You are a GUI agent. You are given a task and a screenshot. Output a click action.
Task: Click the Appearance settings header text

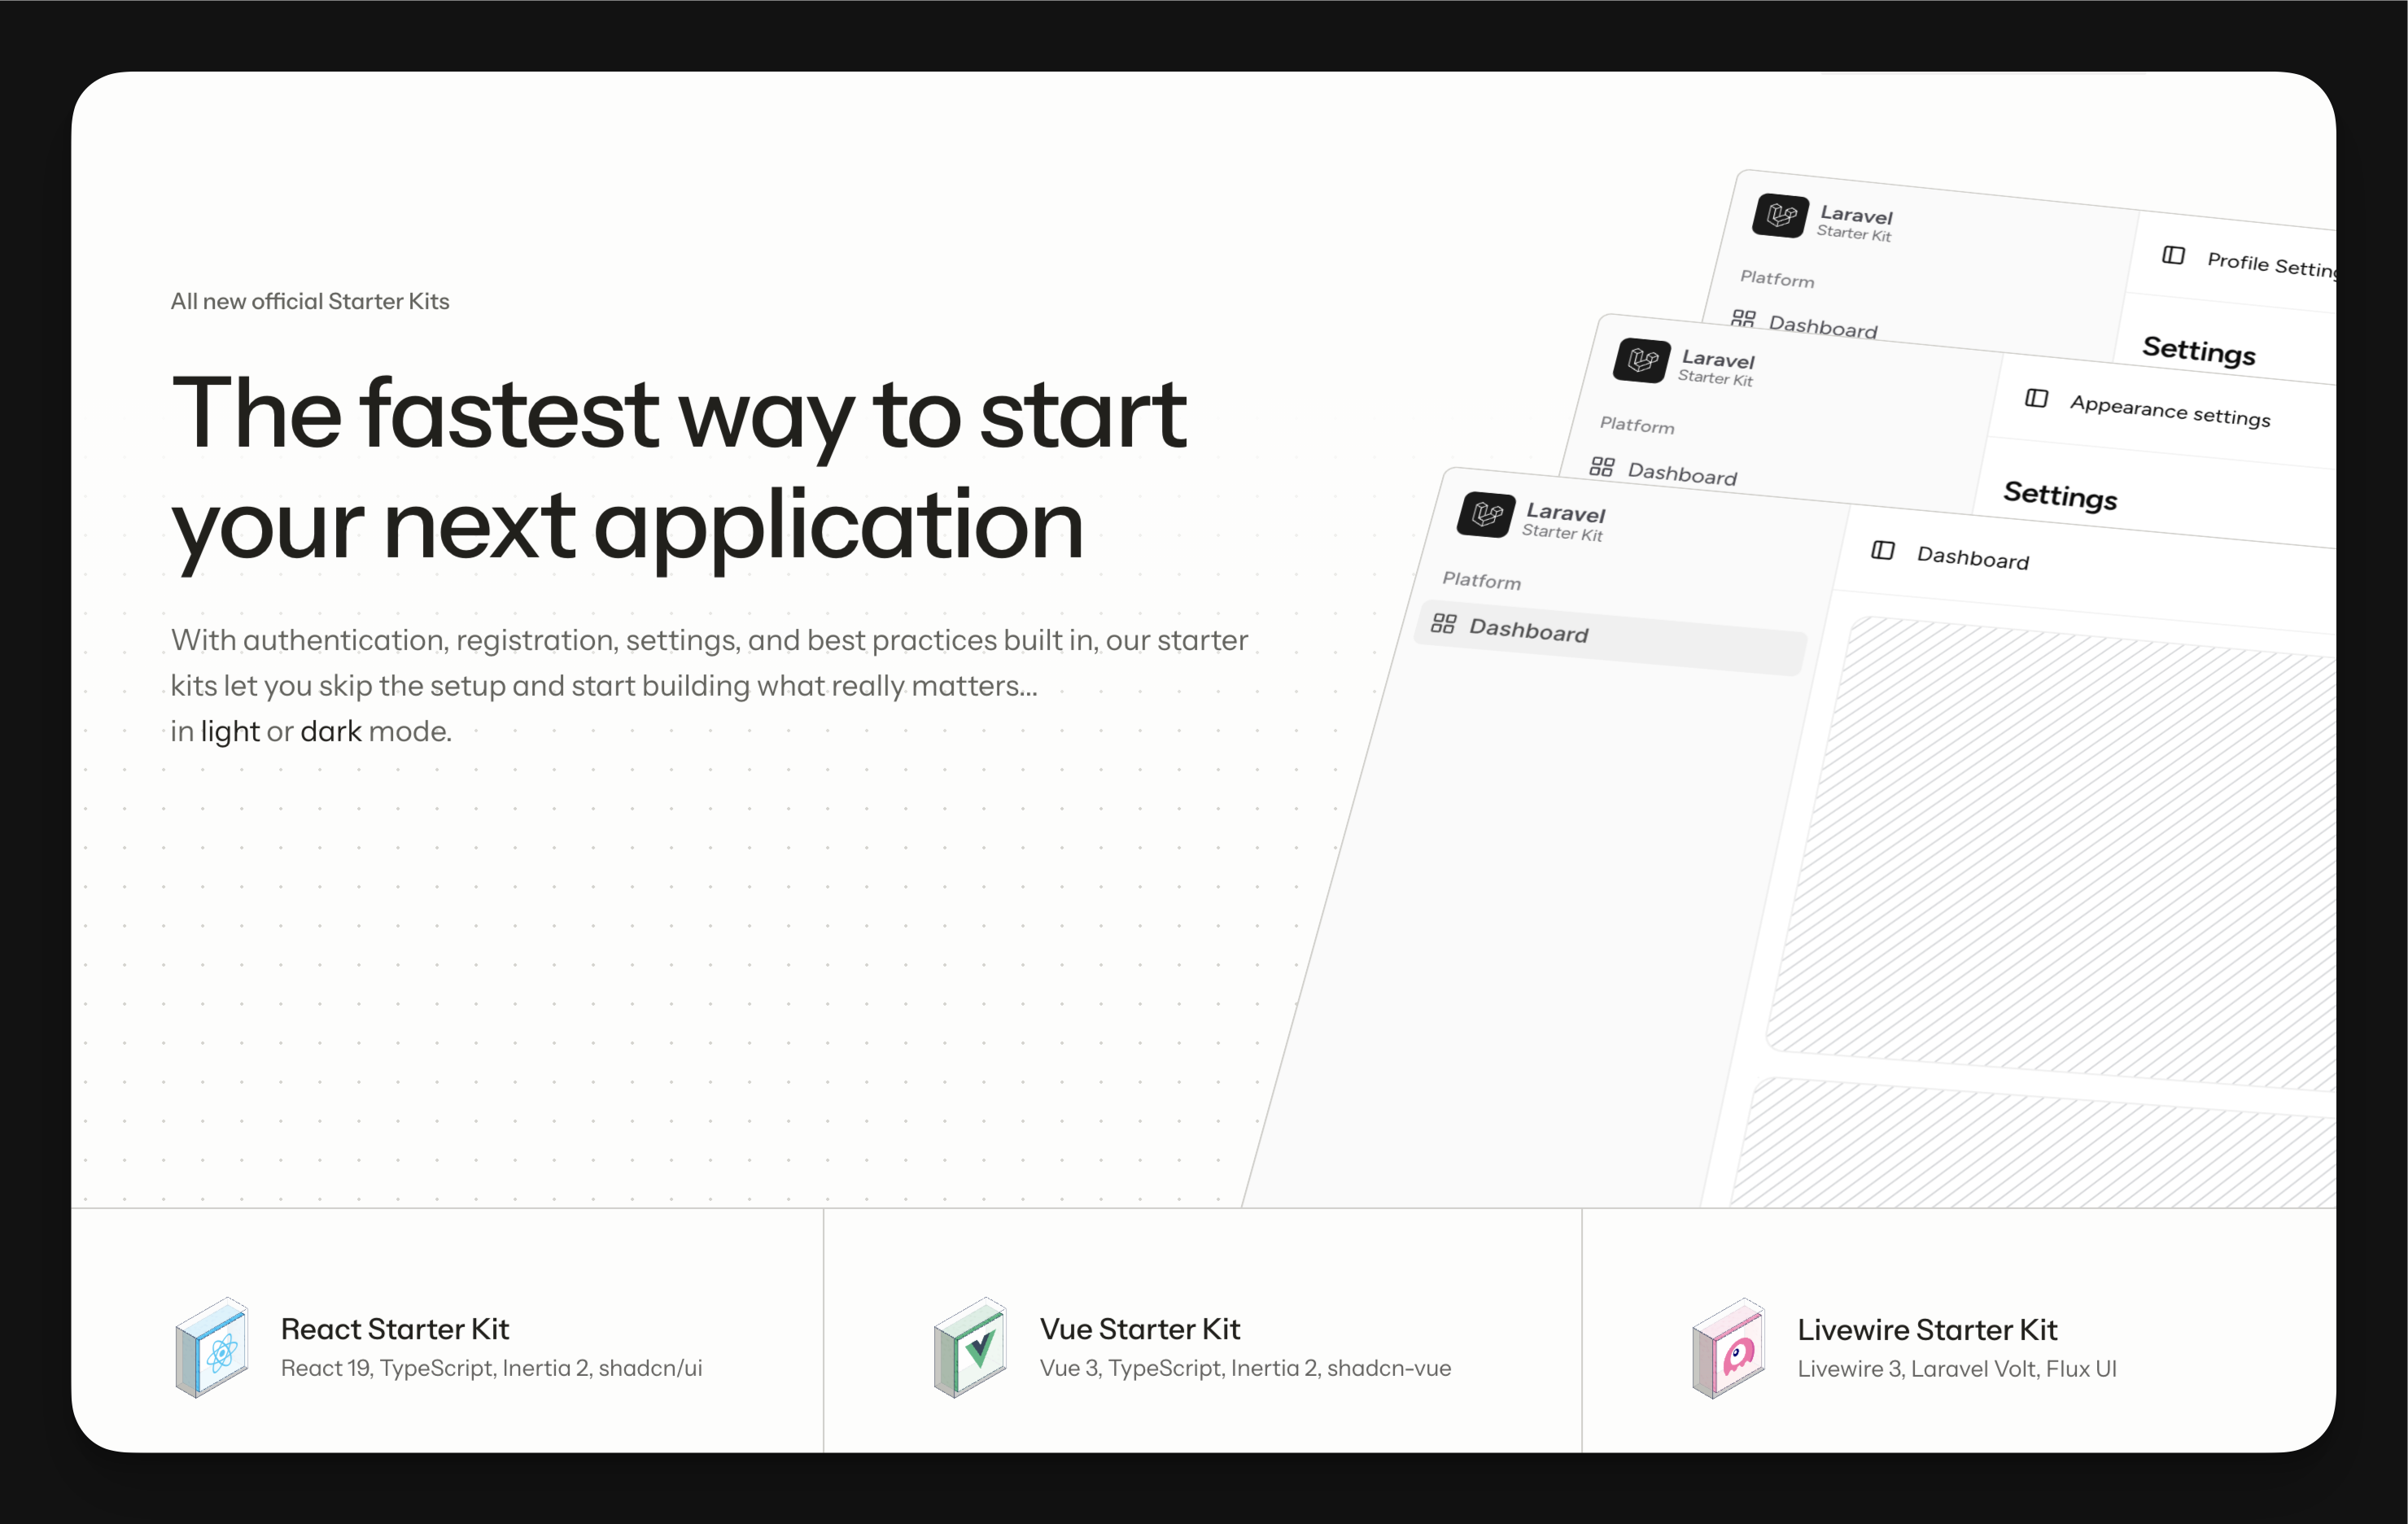2170,411
